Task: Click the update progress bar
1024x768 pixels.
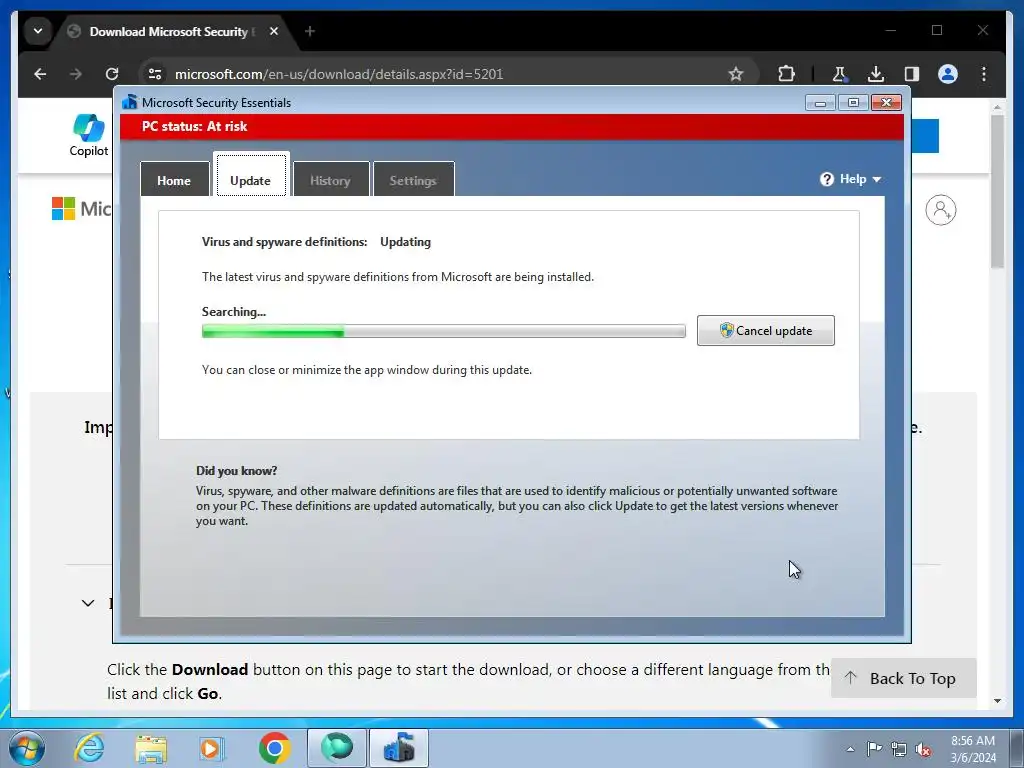Action: point(443,331)
